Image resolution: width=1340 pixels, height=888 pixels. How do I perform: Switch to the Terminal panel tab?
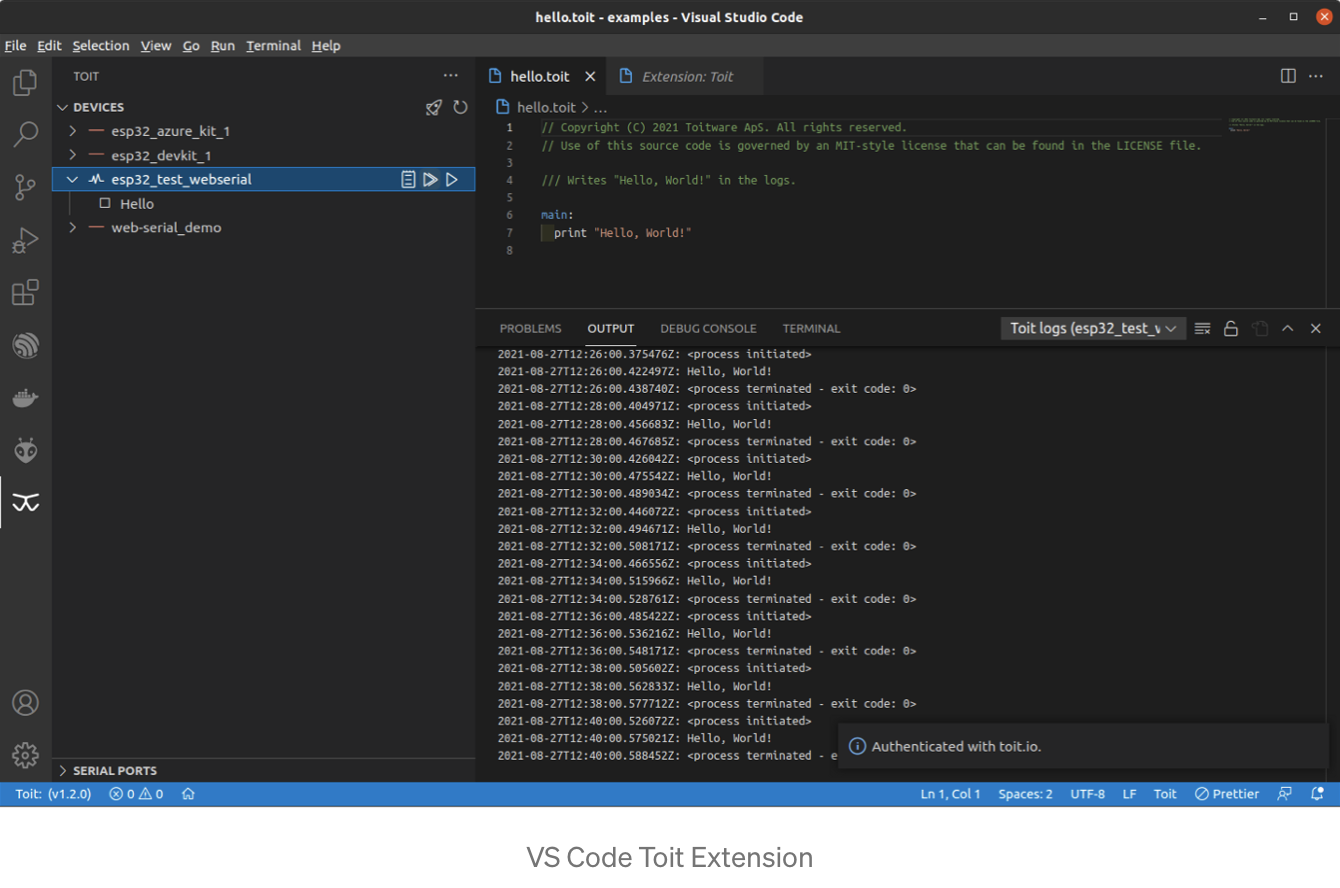pos(811,328)
